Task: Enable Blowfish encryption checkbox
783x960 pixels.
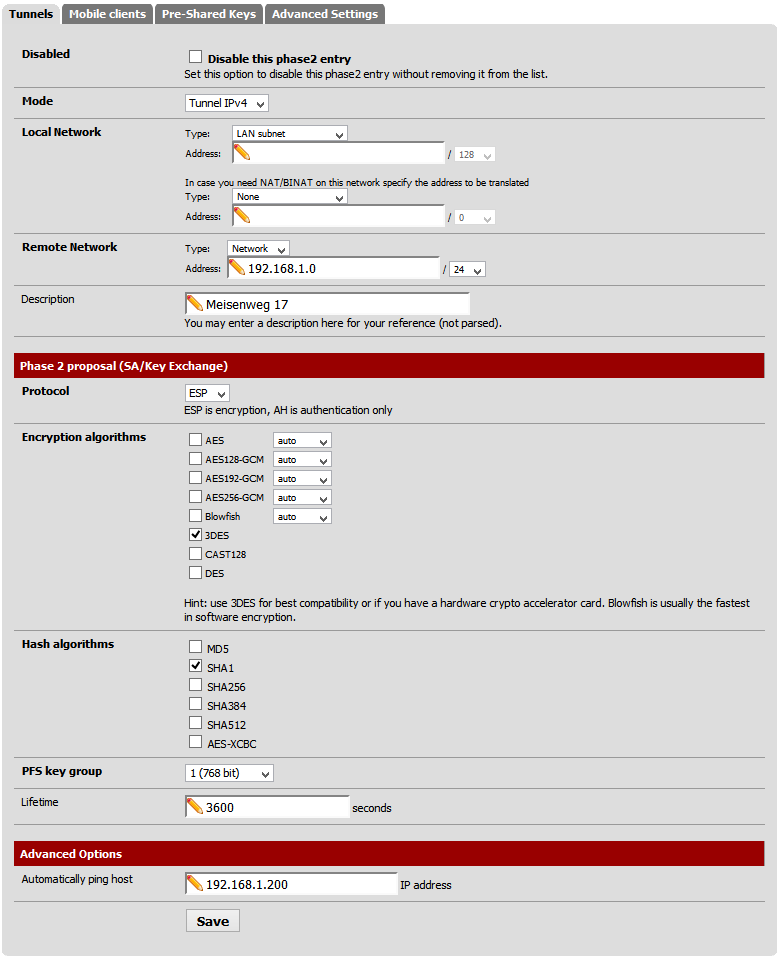Action: click(x=196, y=516)
